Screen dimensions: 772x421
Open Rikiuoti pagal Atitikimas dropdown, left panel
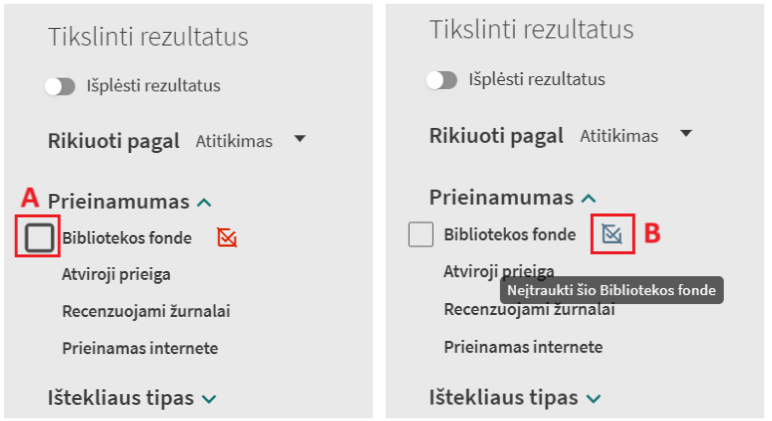point(250,141)
